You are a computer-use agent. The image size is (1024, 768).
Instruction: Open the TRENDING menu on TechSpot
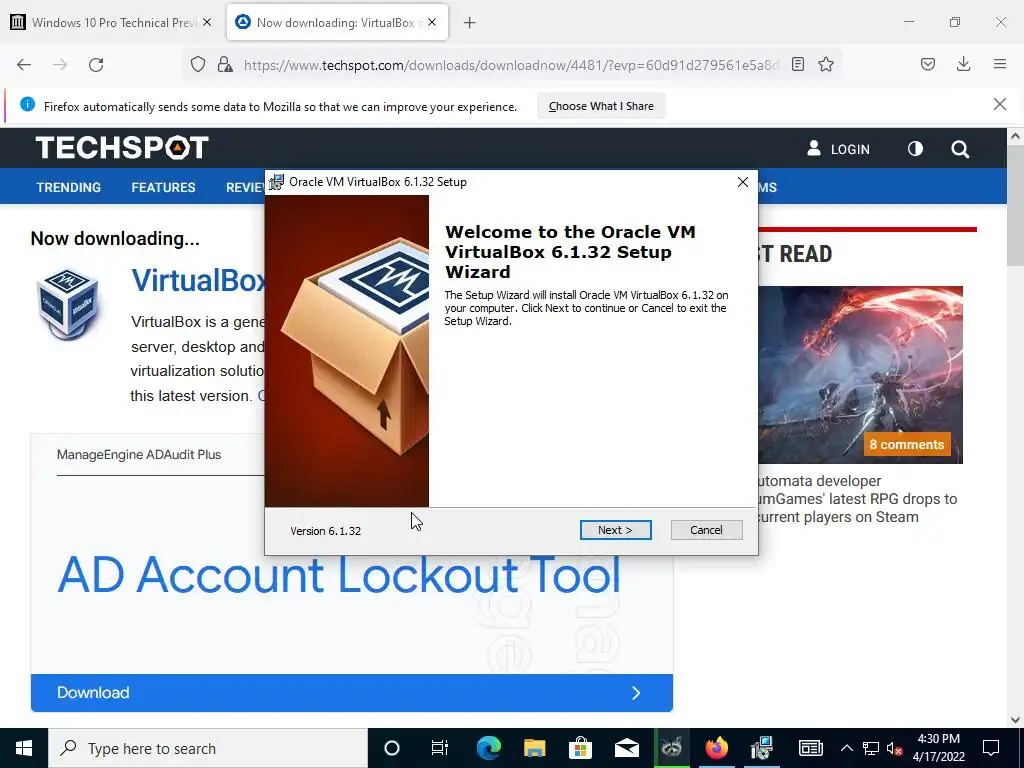(x=69, y=187)
